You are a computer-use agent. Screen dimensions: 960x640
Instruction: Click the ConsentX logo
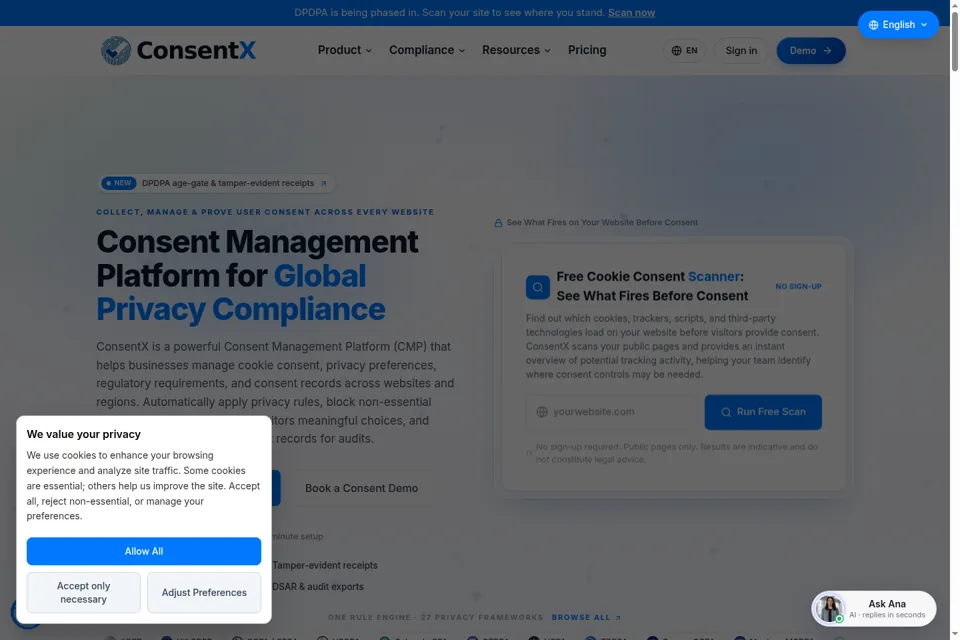pos(178,50)
